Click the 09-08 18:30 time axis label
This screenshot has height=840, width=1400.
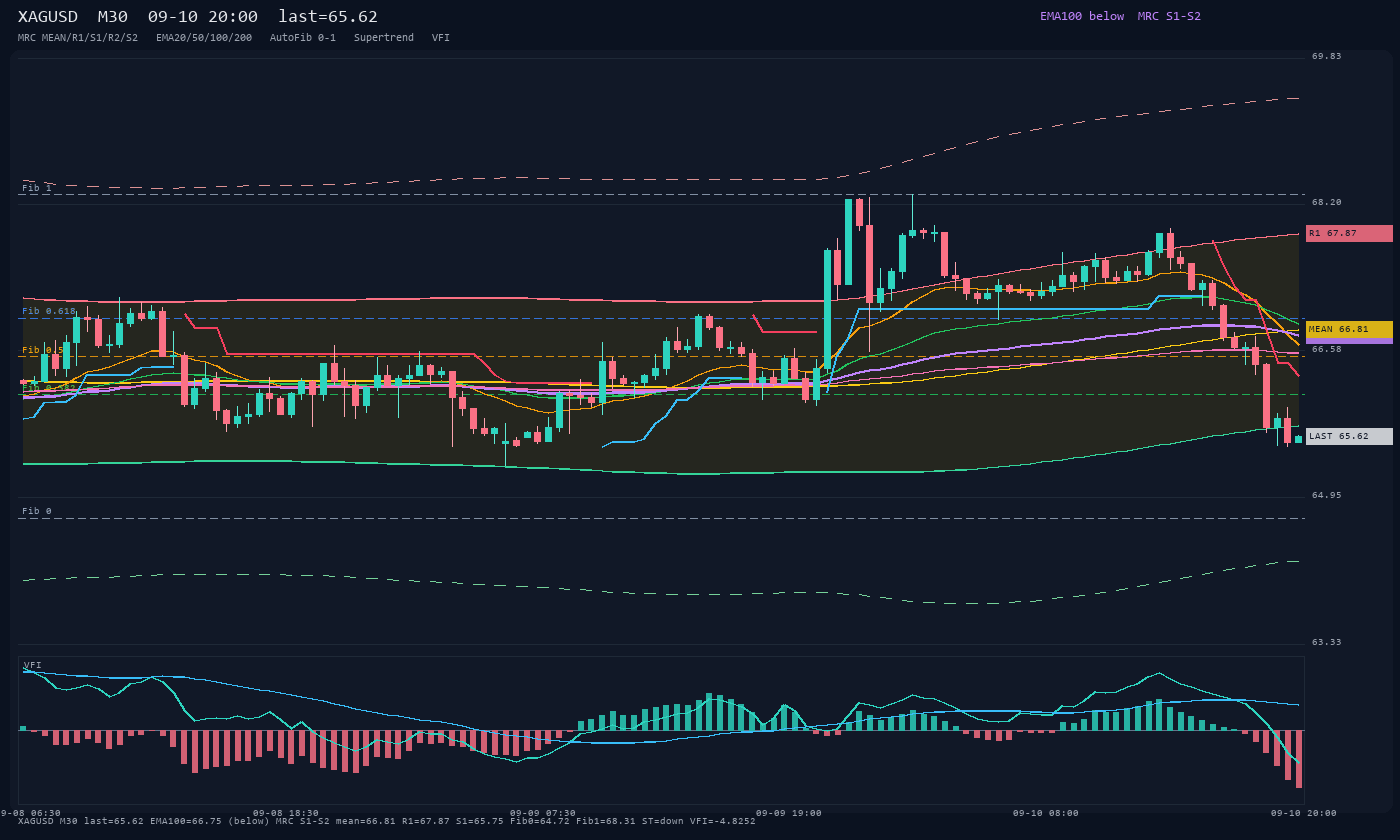286,813
